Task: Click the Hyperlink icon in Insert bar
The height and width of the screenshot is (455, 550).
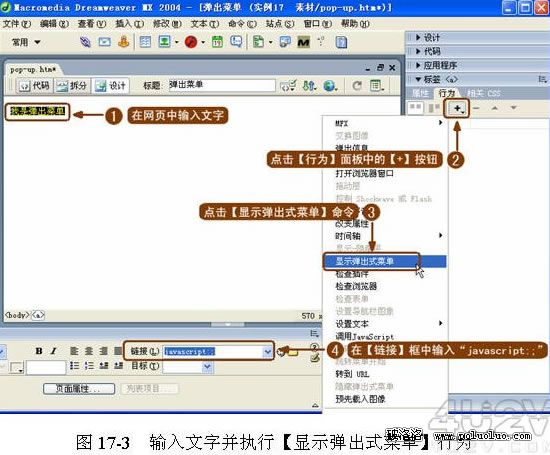Action: coord(85,42)
